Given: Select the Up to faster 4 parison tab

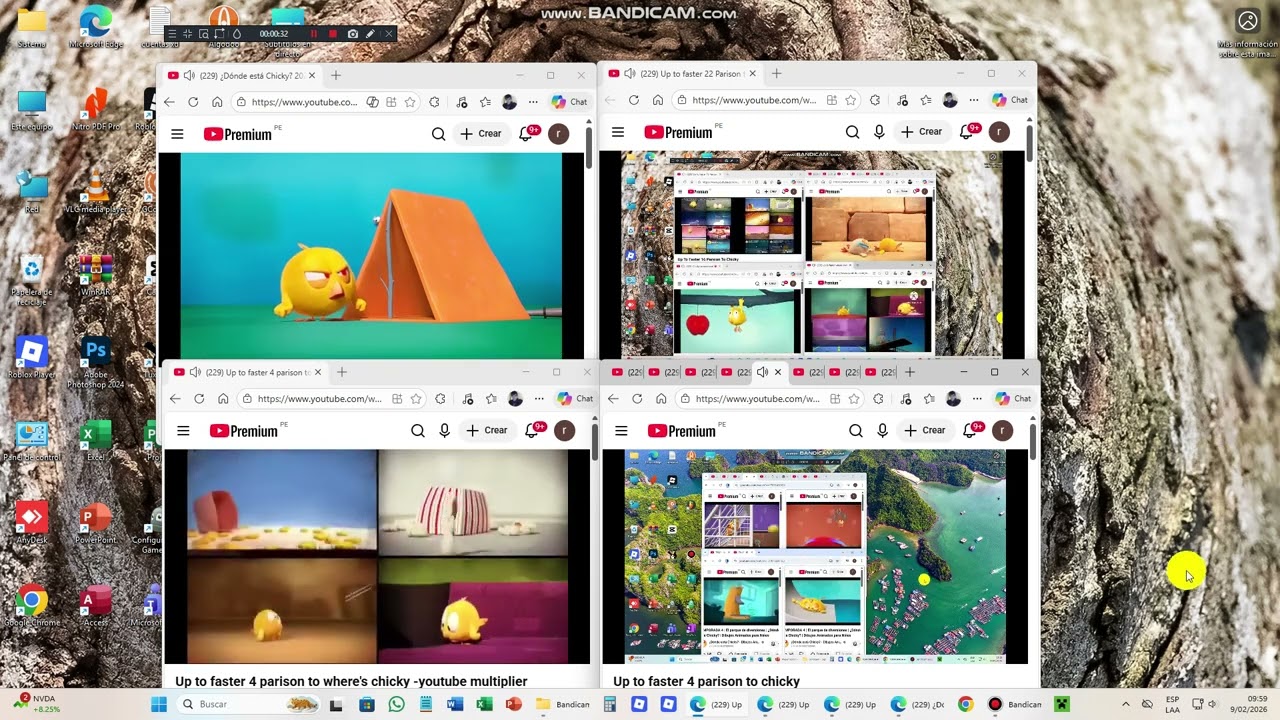Looking at the screenshot, I should 248,372.
